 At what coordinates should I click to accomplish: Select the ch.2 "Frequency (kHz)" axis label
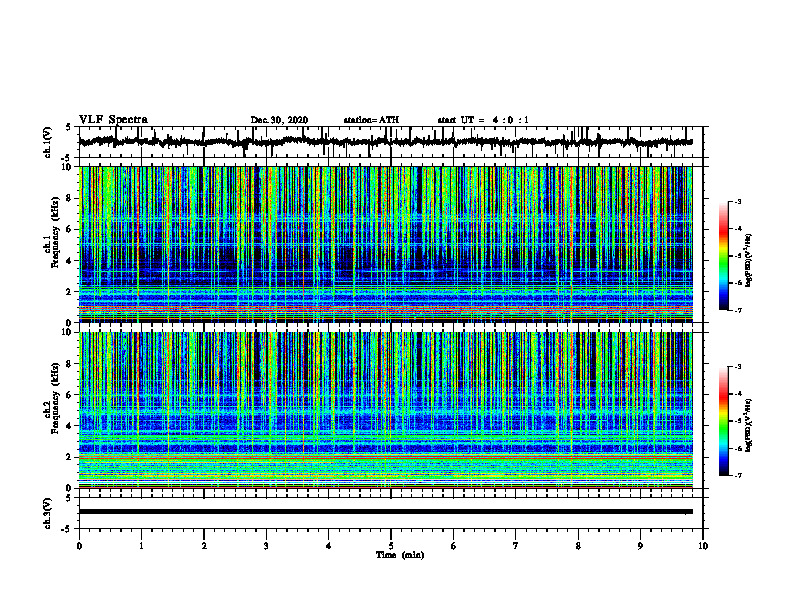point(56,398)
